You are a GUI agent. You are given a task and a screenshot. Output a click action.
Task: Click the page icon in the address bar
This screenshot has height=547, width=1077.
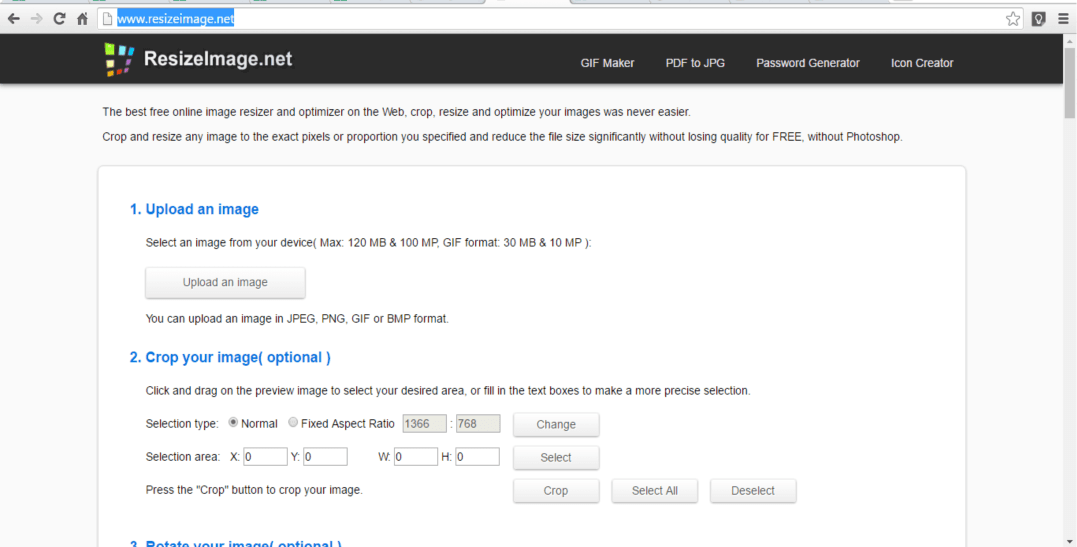point(107,19)
